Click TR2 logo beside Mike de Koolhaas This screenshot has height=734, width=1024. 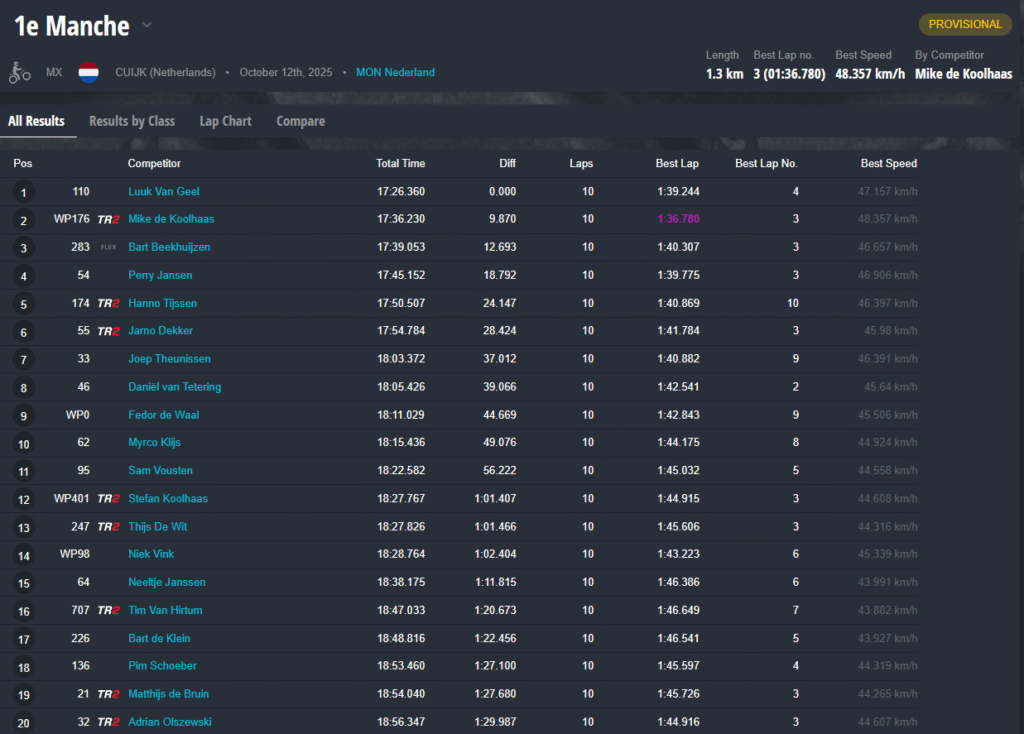click(x=108, y=219)
